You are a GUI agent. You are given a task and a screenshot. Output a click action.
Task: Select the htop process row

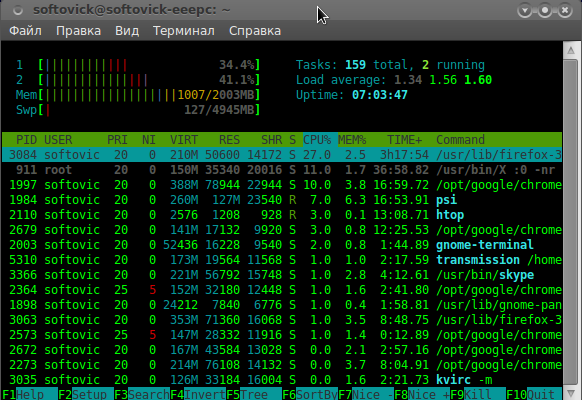(282, 215)
